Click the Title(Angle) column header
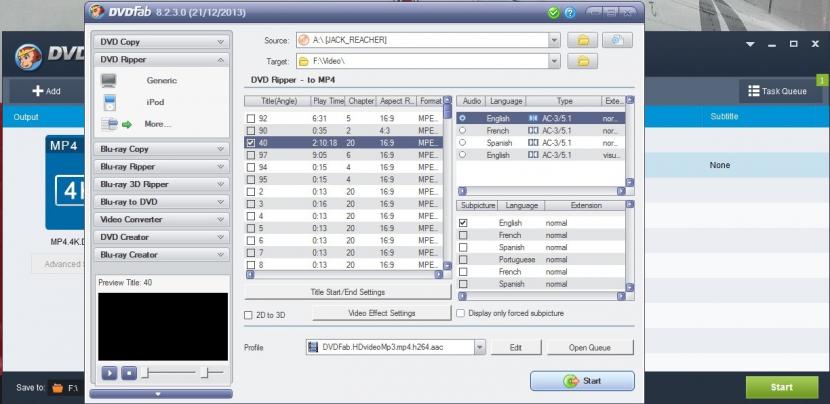 (x=278, y=101)
